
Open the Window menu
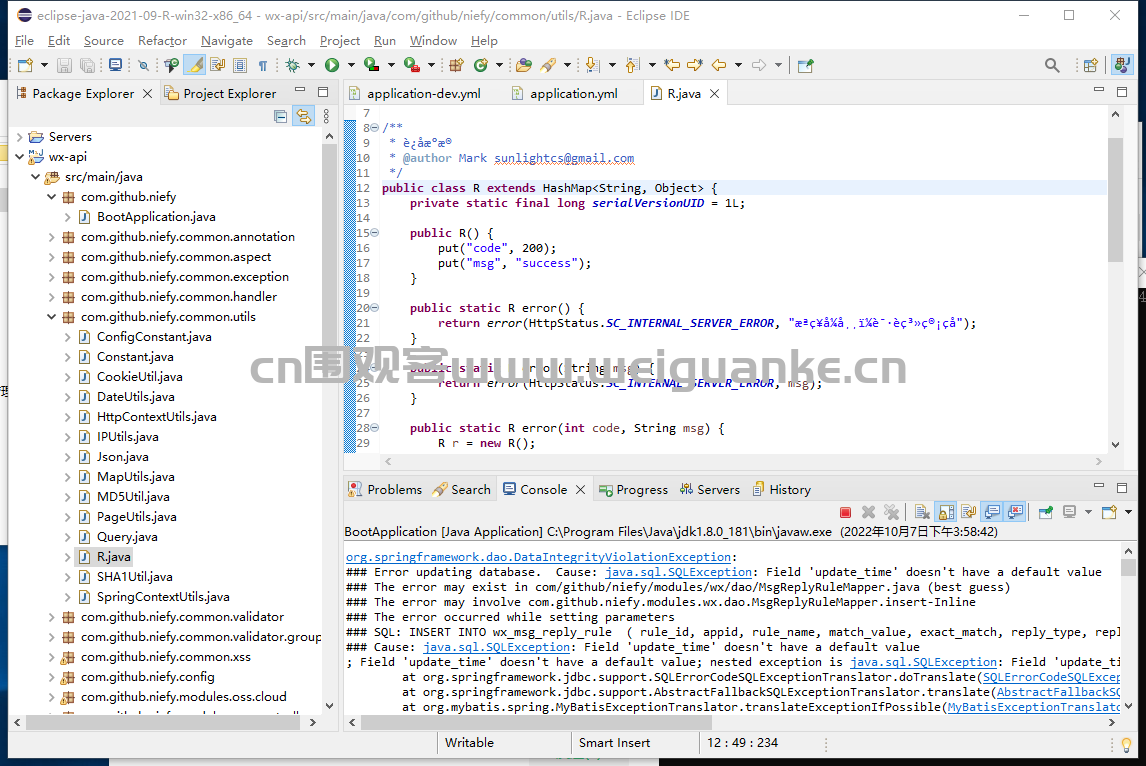(x=433, y=41)
